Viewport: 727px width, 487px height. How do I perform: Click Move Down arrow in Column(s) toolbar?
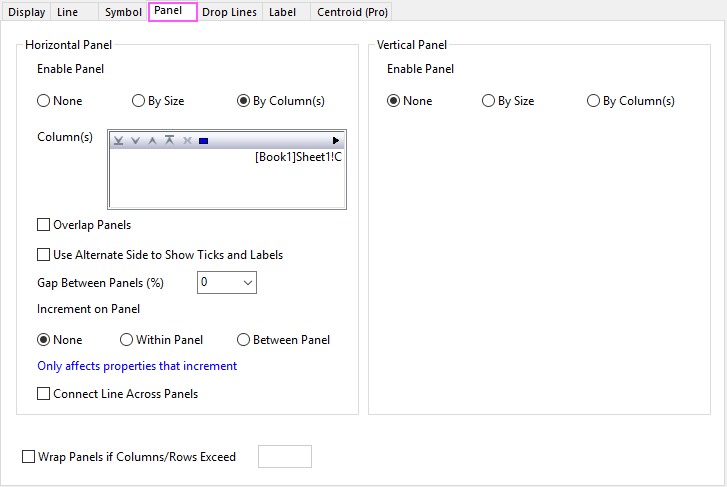(x=135, y=141)
